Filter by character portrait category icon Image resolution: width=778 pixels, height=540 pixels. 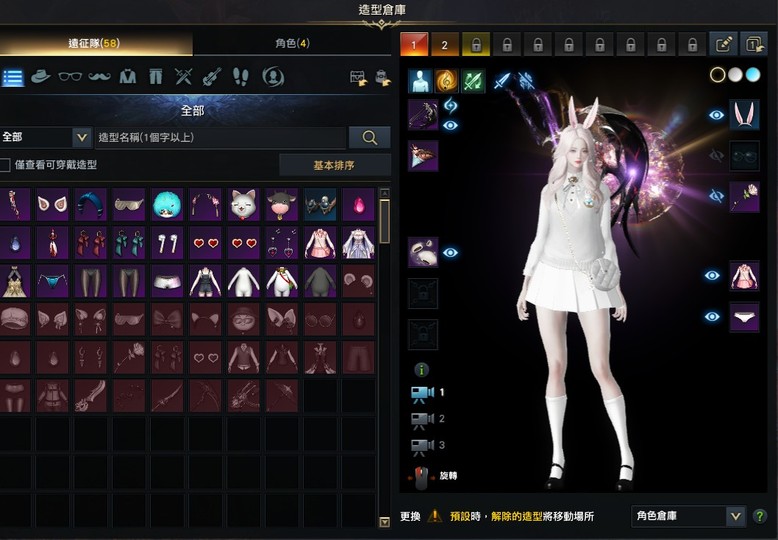[x=273, y=77]
